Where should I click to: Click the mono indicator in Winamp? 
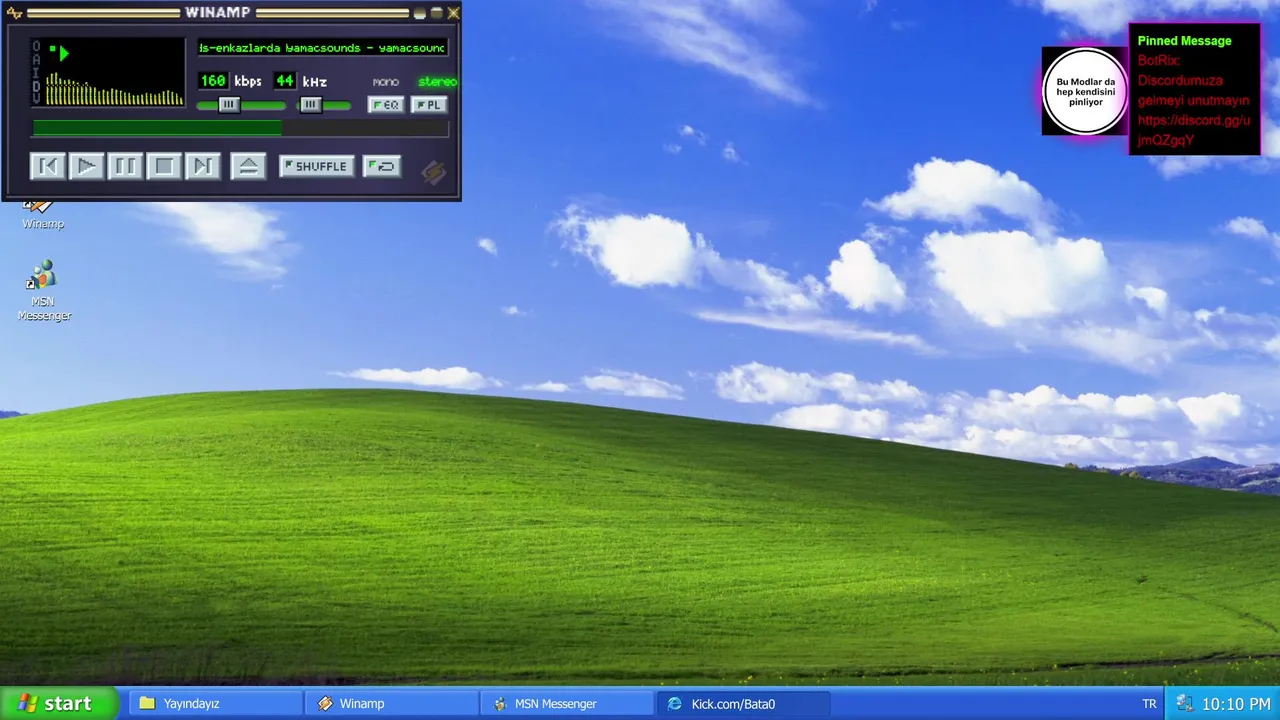386,82
